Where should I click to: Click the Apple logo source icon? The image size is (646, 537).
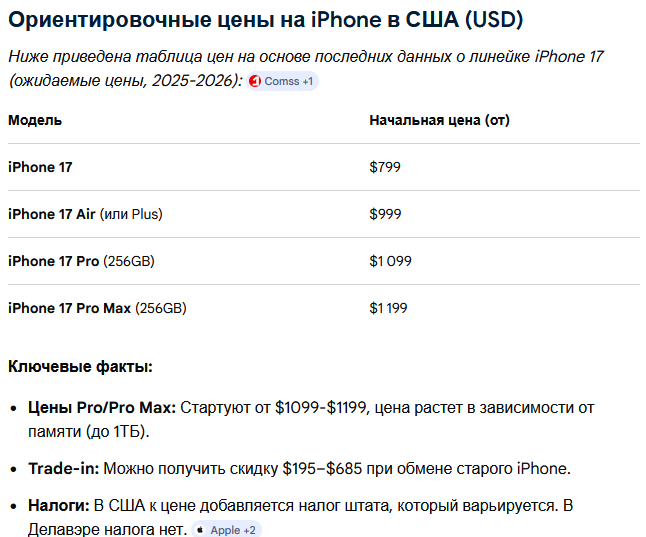click(201, 530)
